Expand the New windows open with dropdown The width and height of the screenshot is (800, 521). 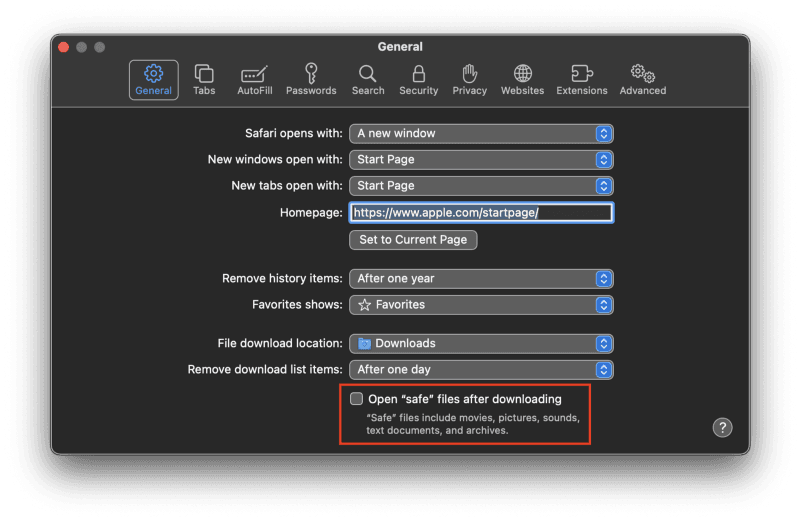coord(480,159)
